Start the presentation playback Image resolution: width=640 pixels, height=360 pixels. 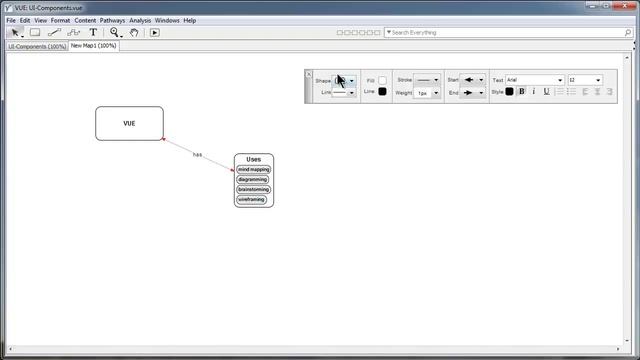(155, 33)
